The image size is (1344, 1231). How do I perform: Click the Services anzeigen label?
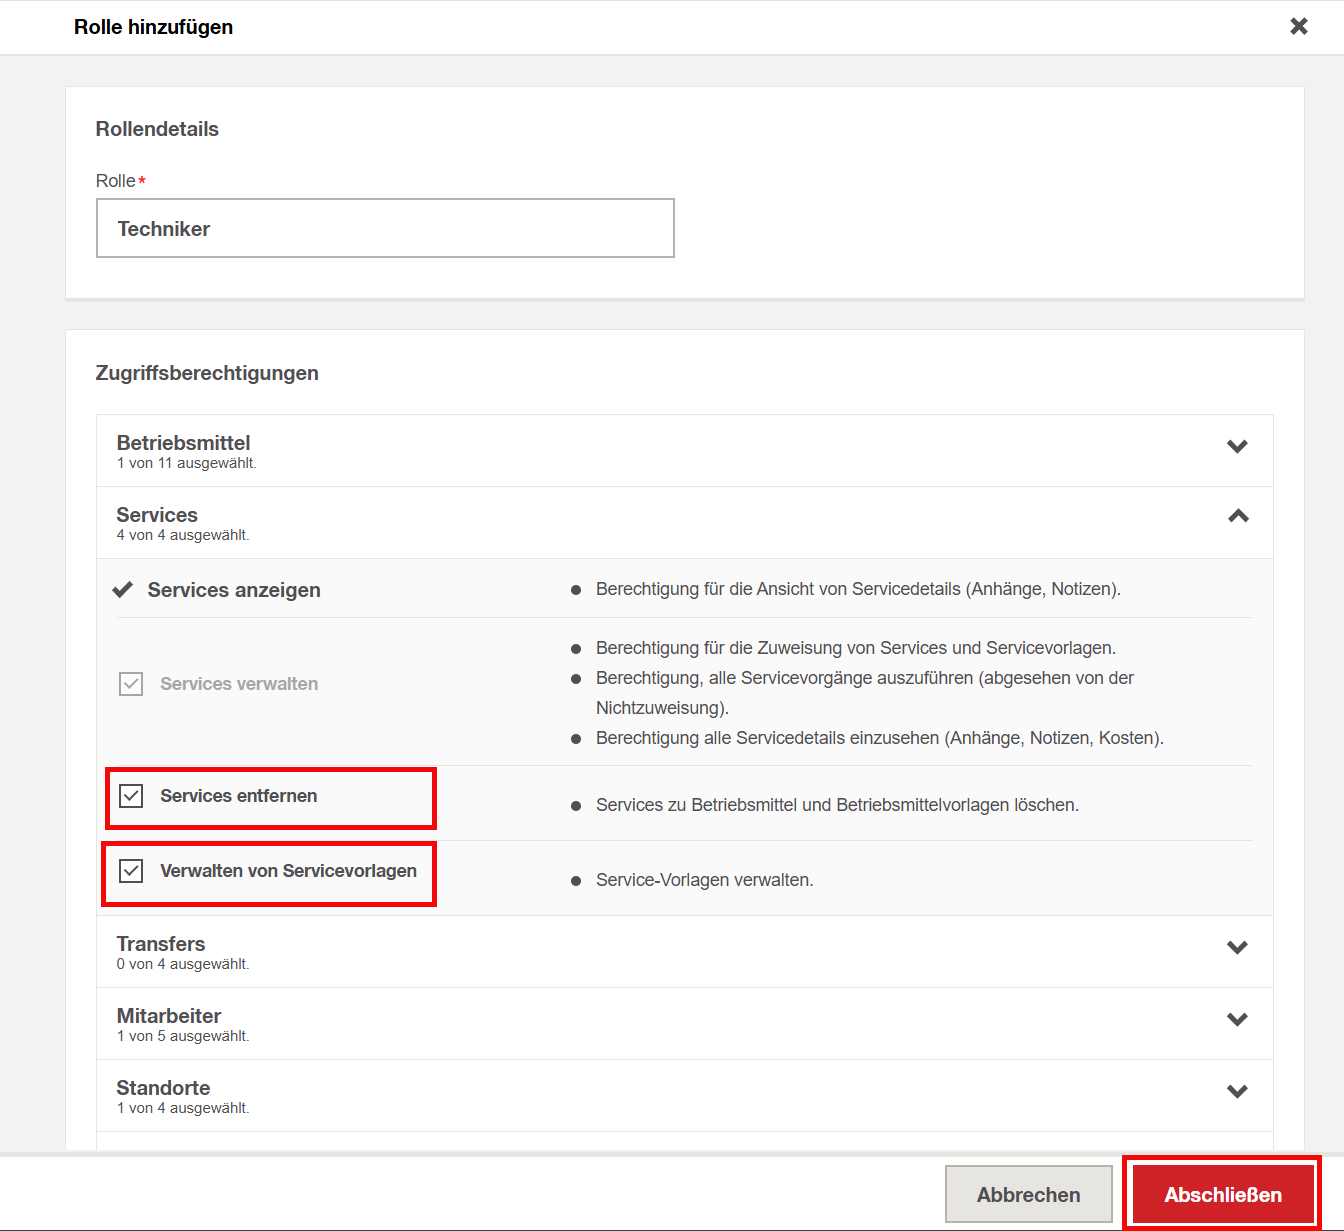click(x=234, y=590)
